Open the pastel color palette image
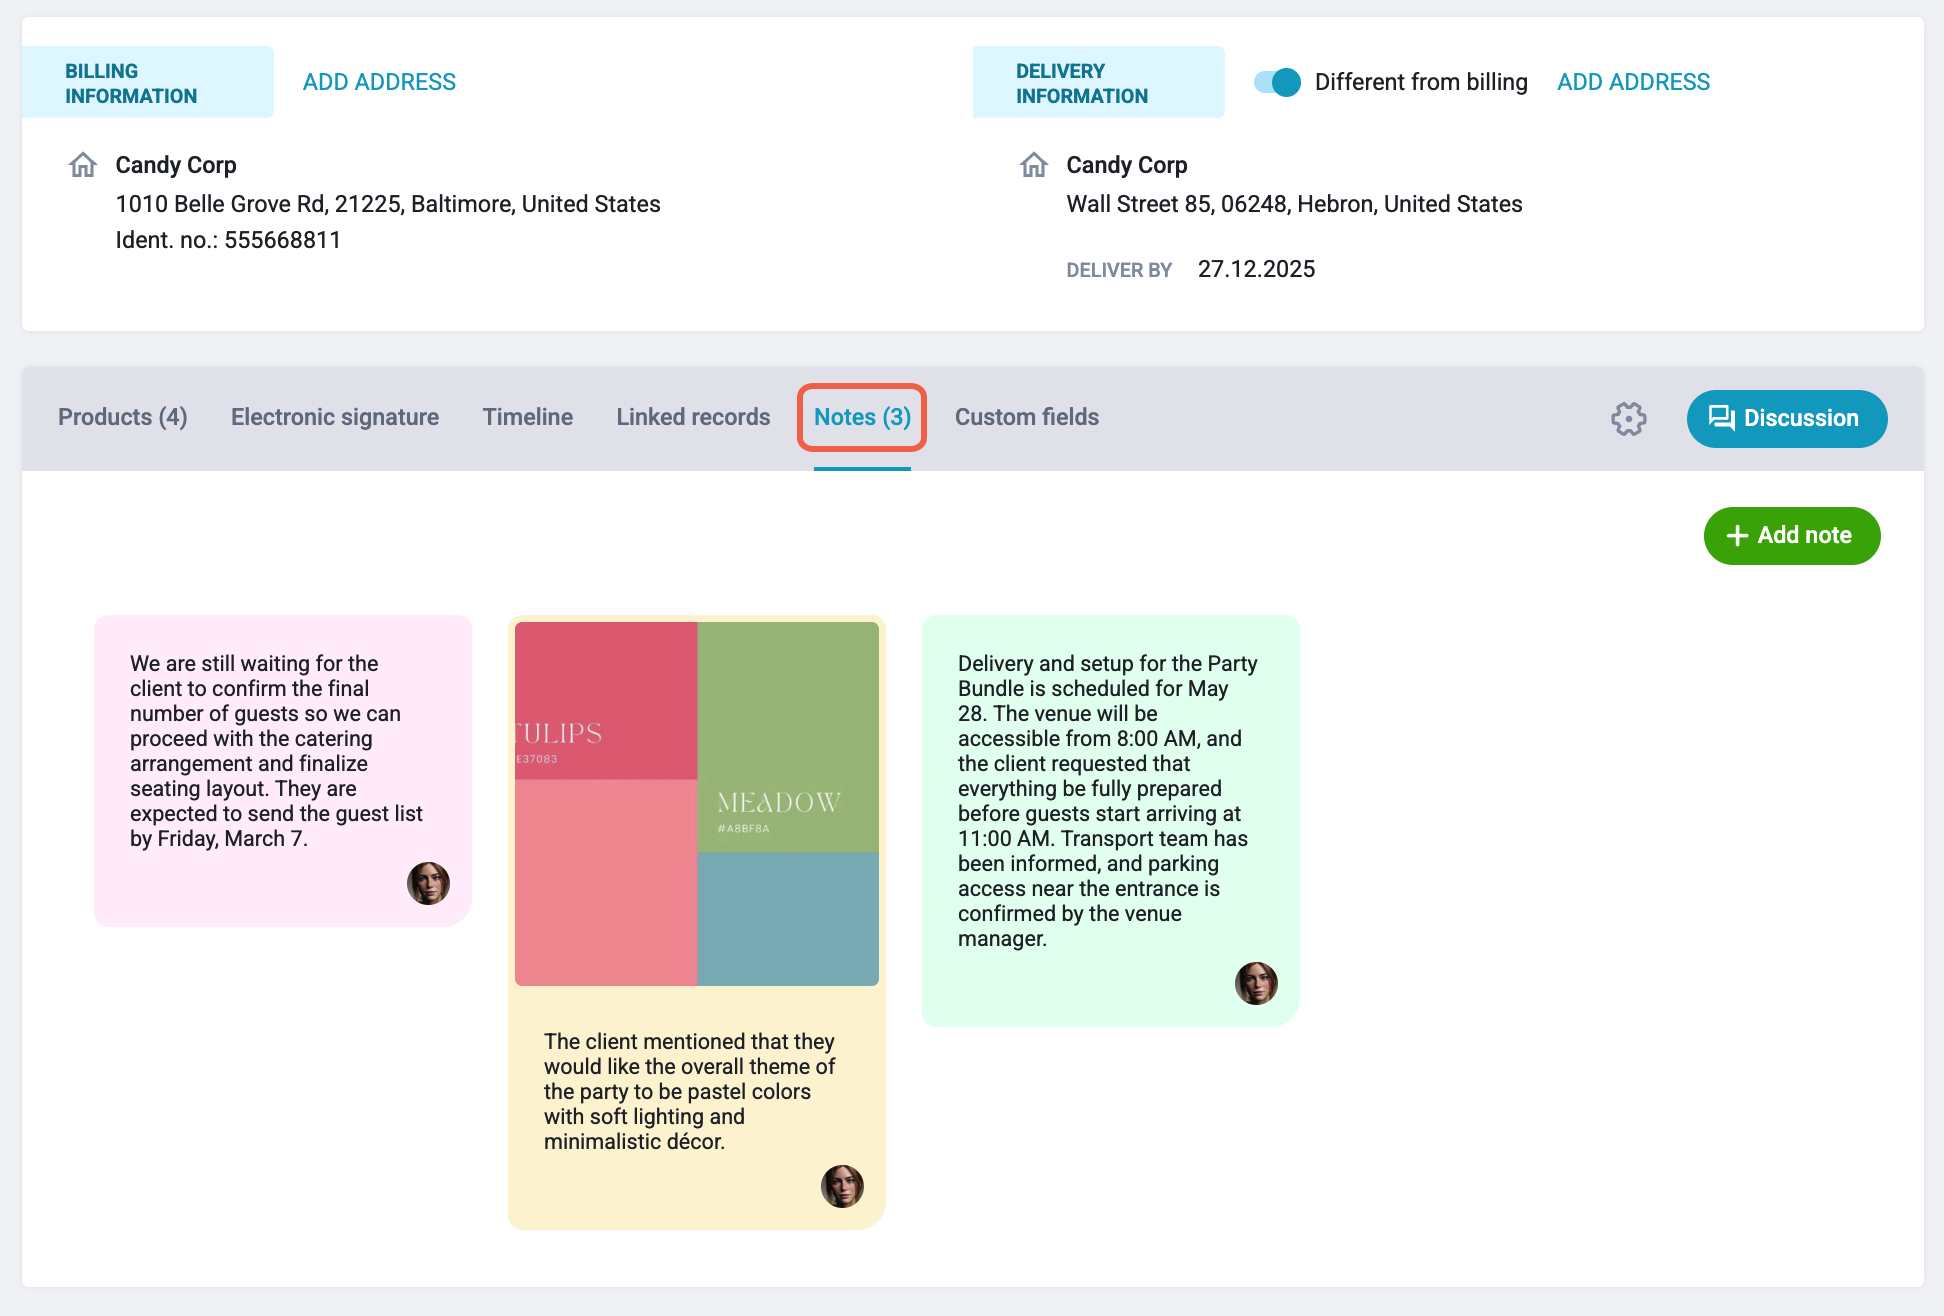The height and width of the screenshot is (1316, 1944). click(x=697, y=804)
